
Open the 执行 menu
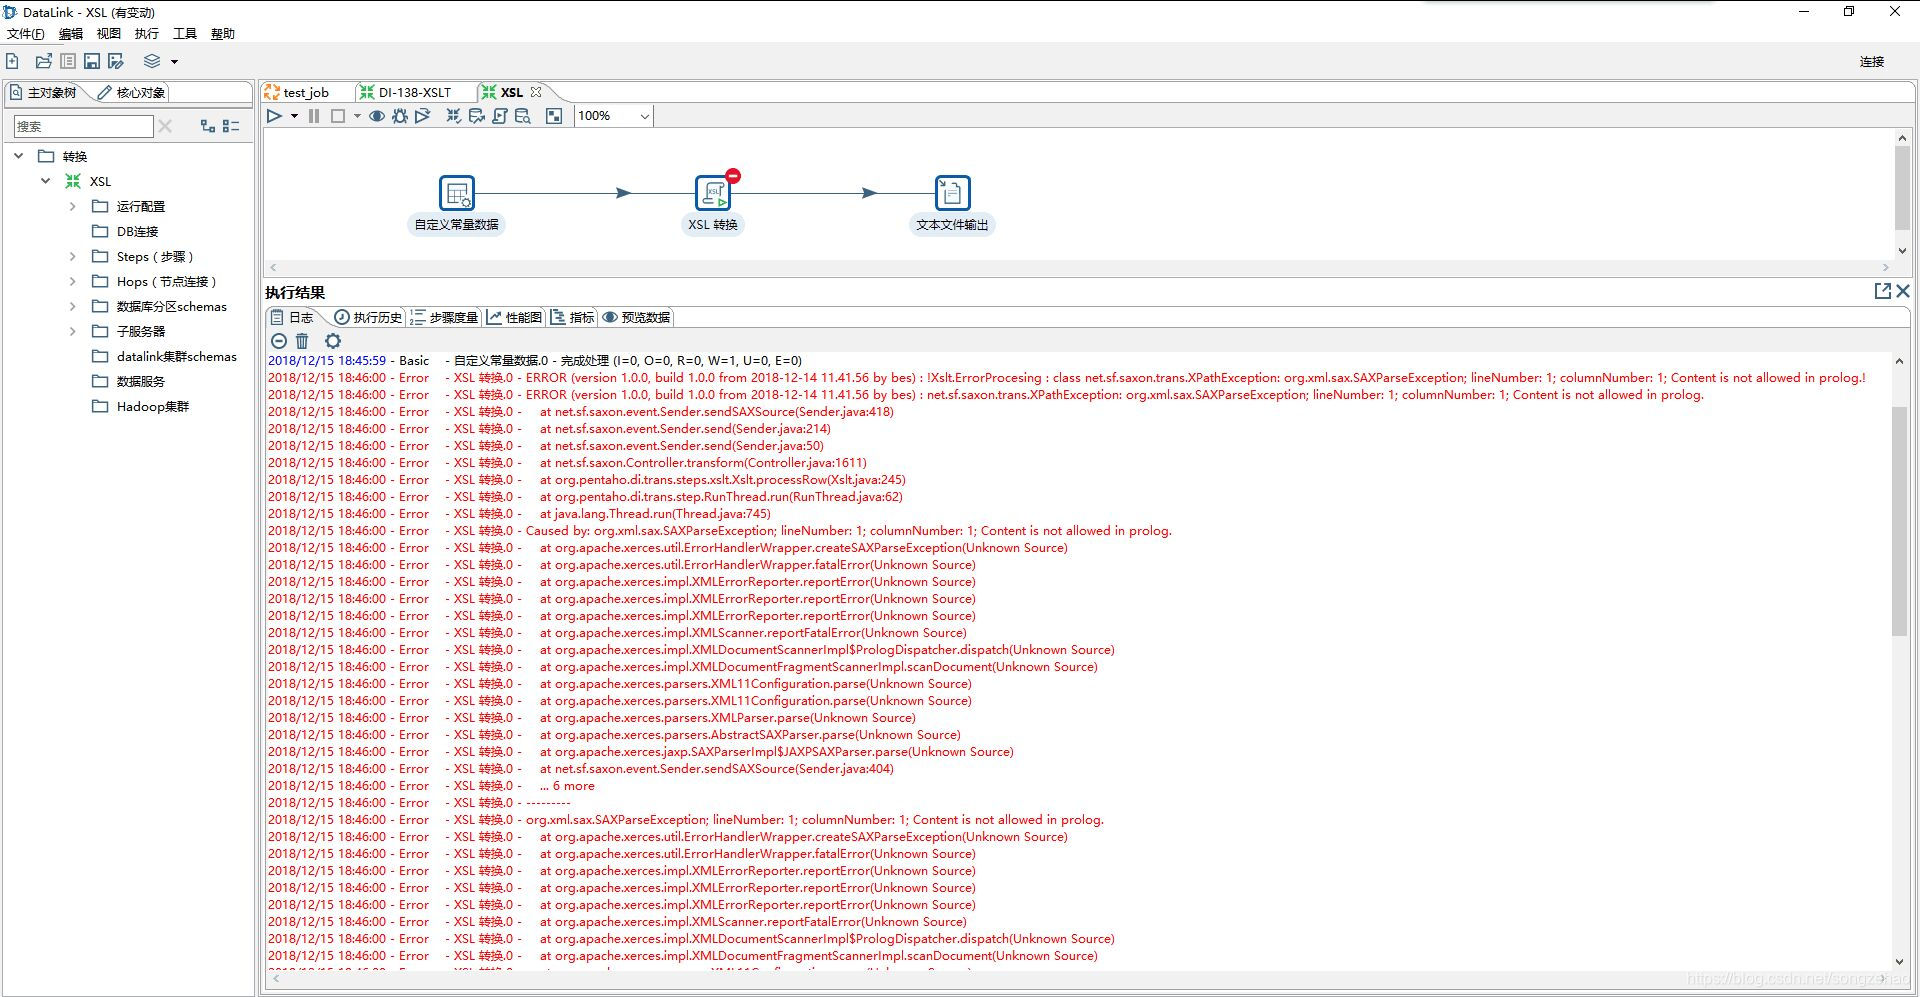pyautogui.click(x=146, y=33)
